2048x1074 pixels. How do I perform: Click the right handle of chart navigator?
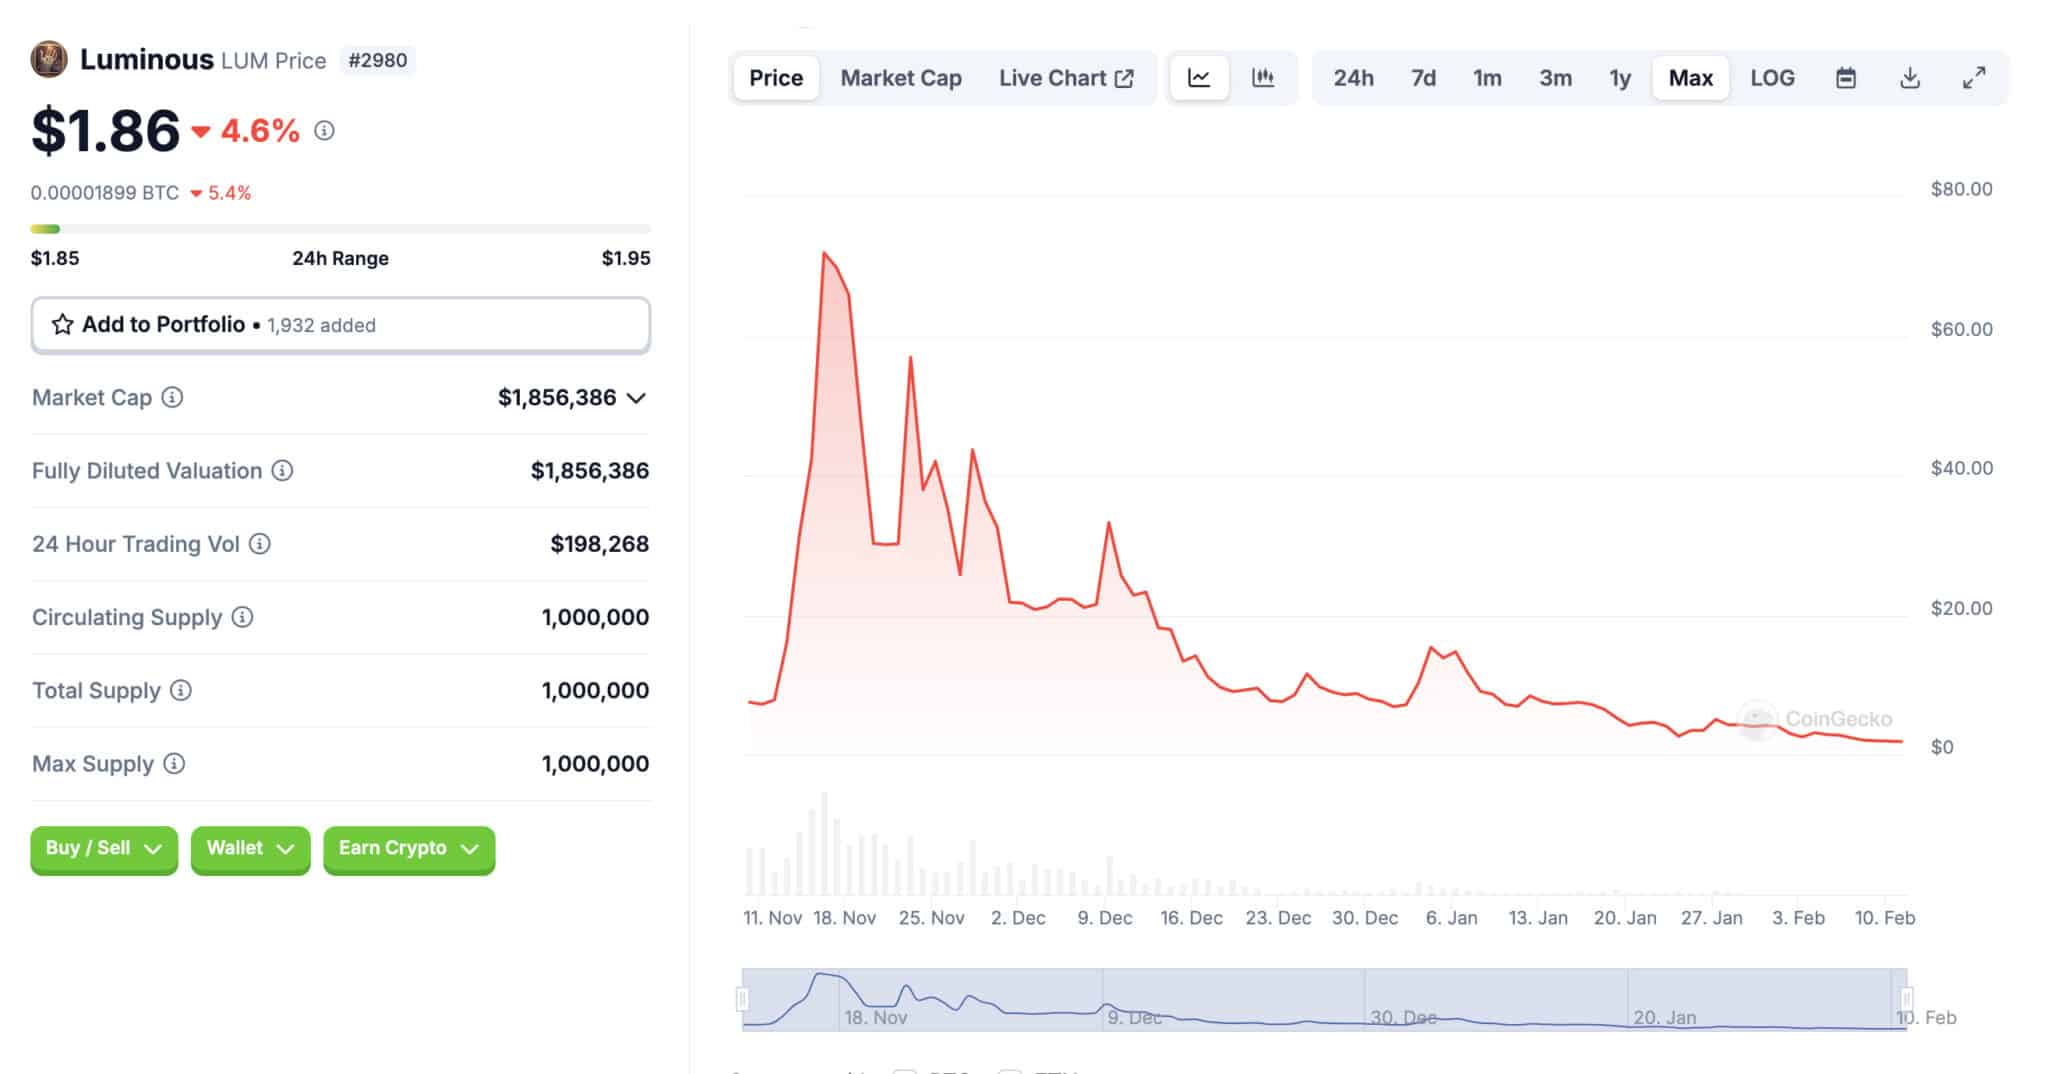[x=1907, y=998]
